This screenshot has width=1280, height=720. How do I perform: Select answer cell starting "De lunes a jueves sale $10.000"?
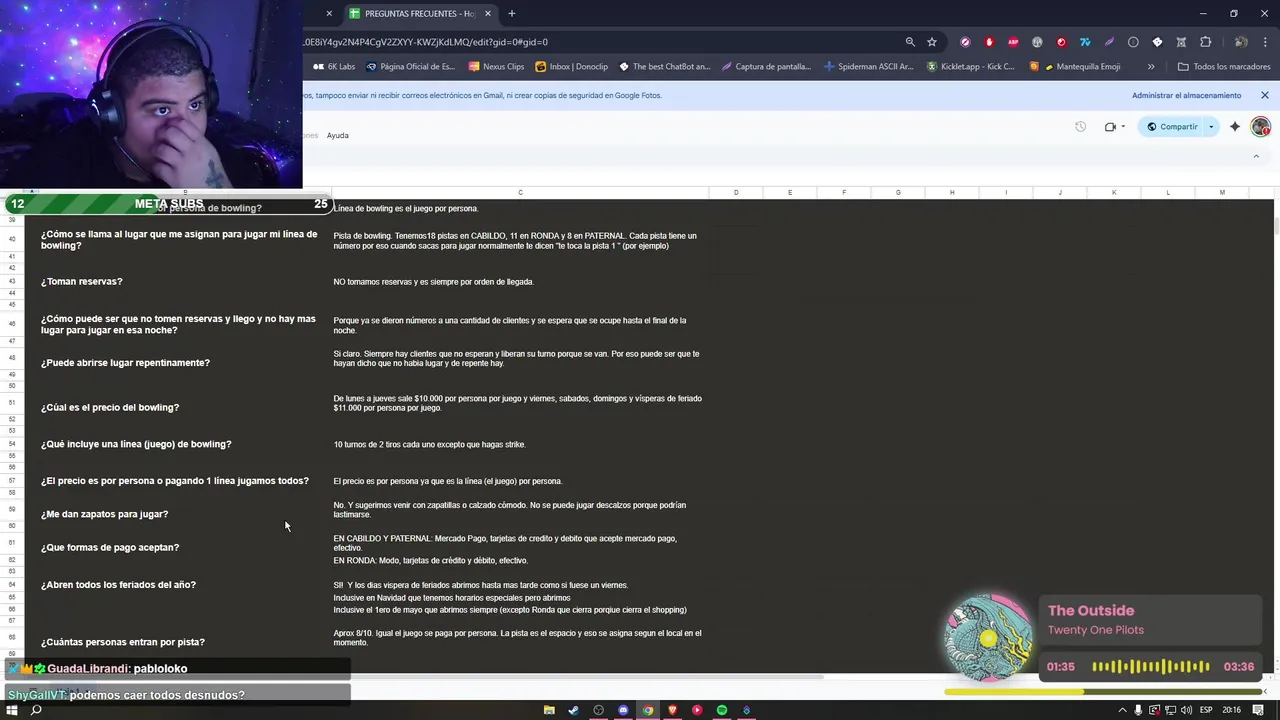point(517,403)
